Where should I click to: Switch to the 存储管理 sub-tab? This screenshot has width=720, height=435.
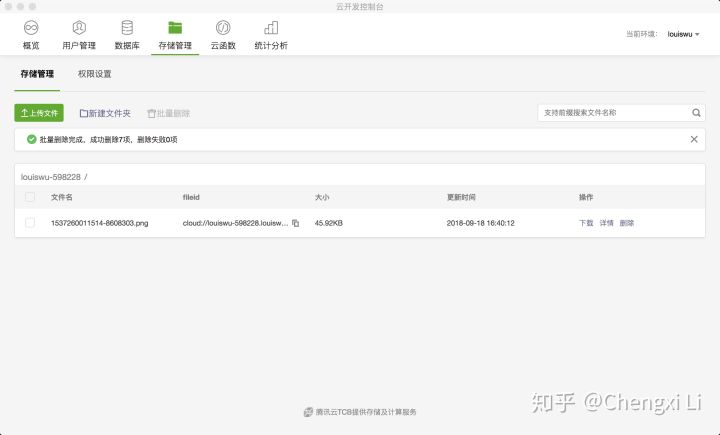(x=37, y=74)
